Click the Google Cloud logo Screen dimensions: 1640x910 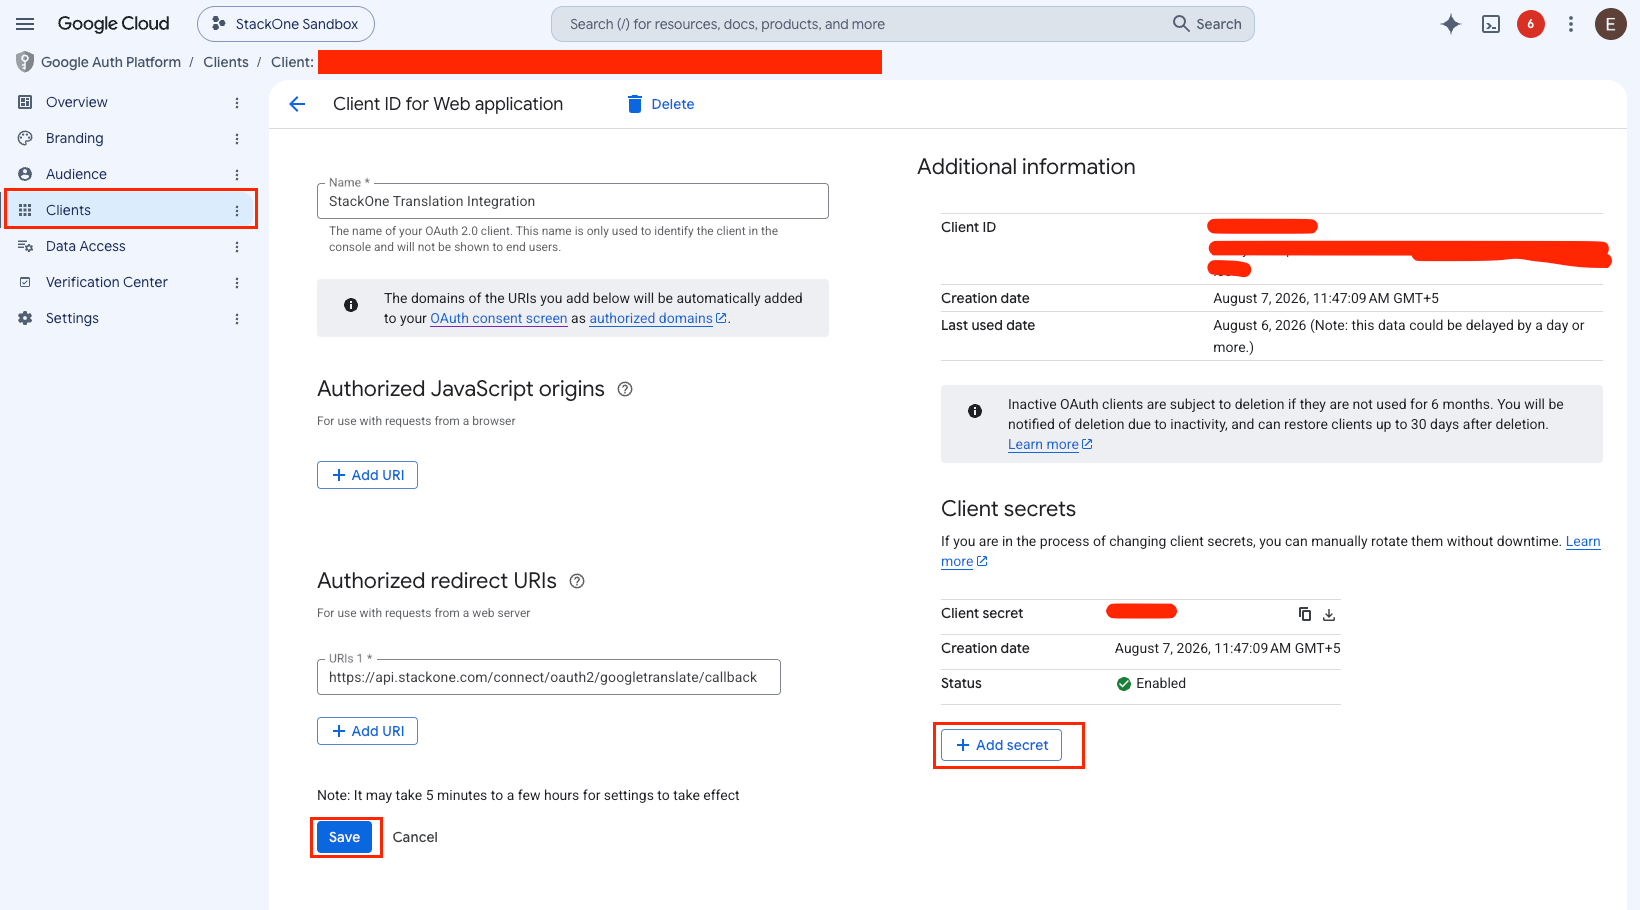tap(113, 24)
